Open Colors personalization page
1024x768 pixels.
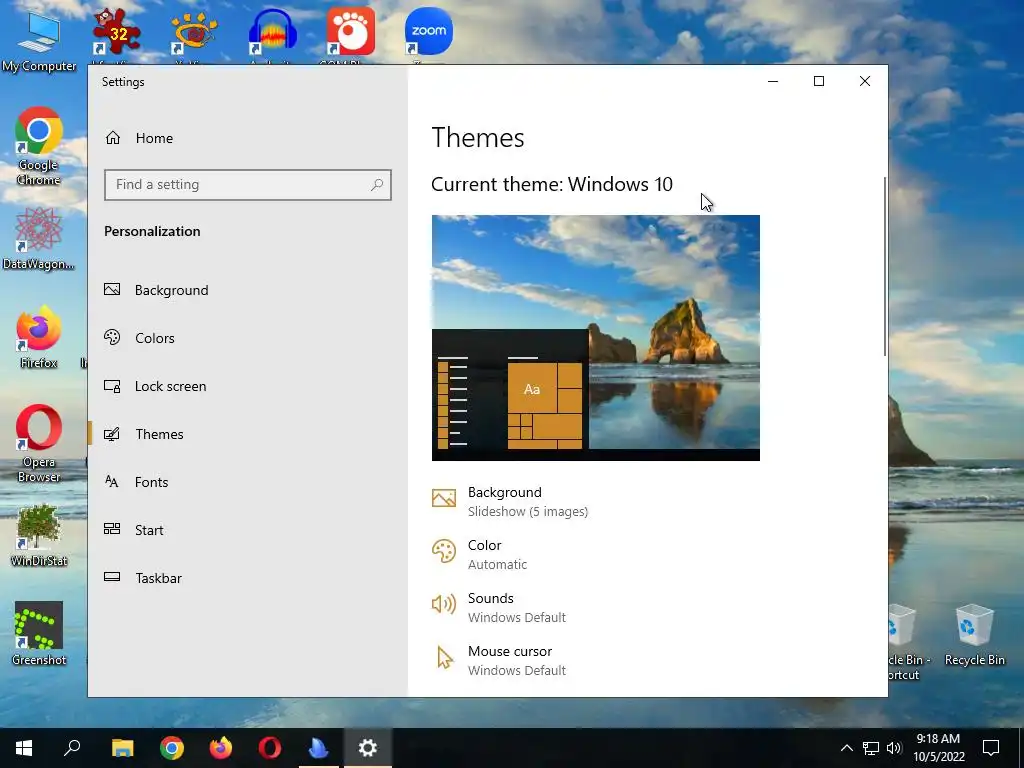[x=154, y=338]
